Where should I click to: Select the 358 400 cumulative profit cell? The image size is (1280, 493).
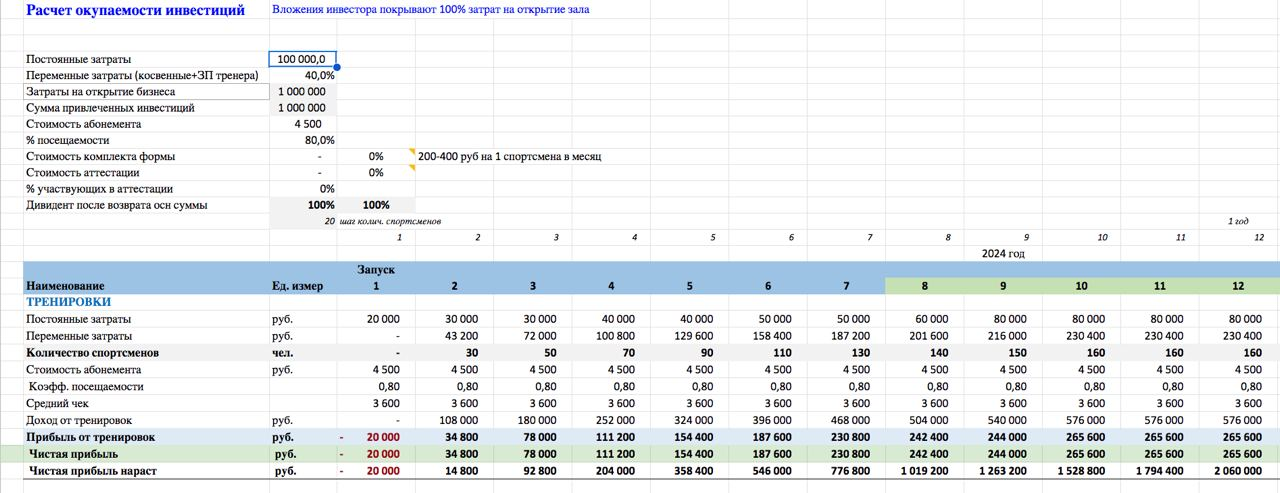[x=690, y=470]
